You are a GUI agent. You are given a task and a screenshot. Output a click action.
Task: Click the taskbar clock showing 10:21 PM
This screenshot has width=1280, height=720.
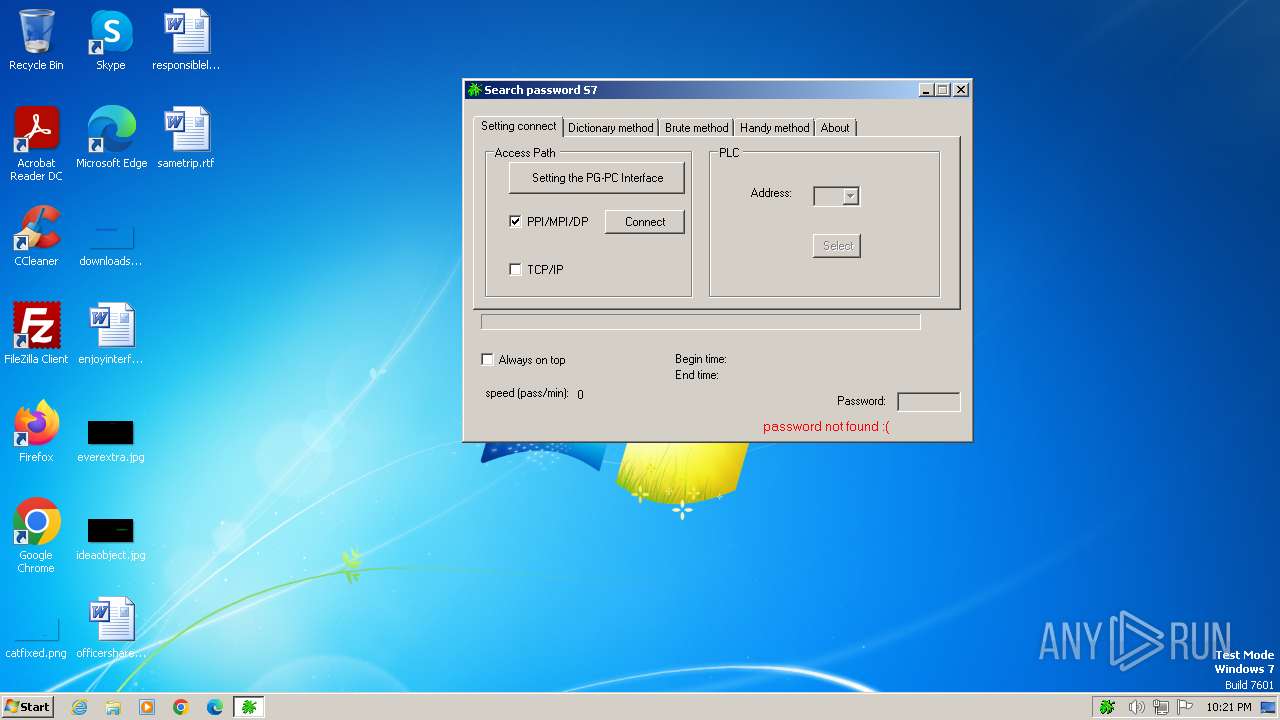(1229, 707)
